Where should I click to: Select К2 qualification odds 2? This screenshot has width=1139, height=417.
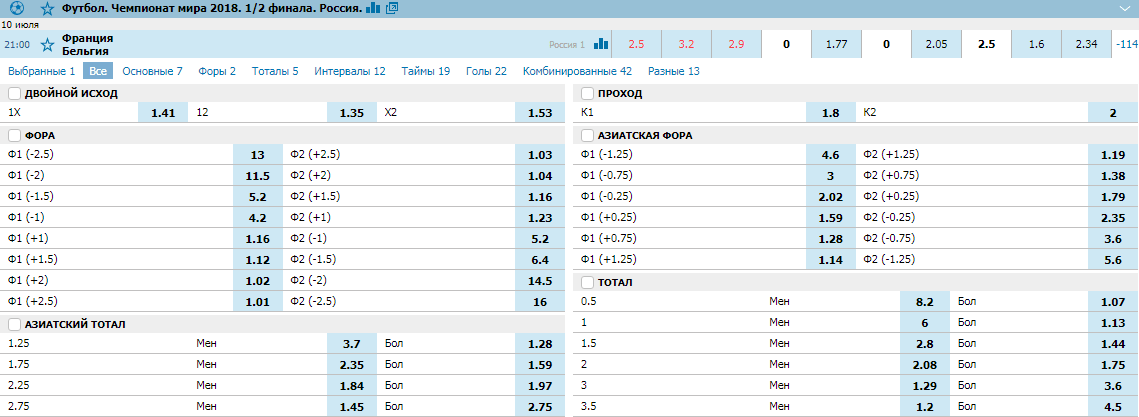[x=1114, y=113]
